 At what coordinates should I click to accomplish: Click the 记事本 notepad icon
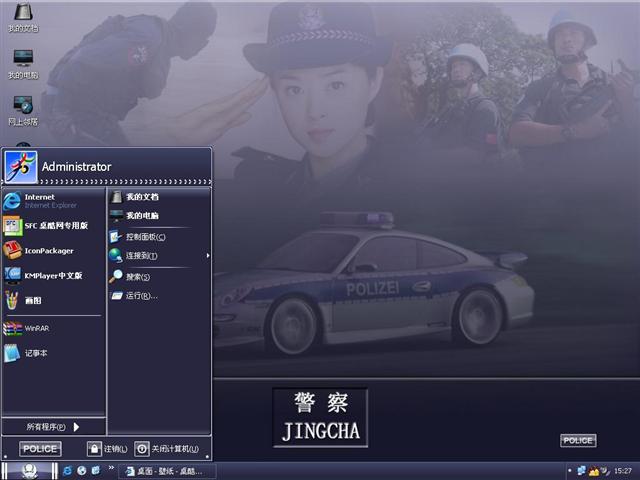click(12, 353)
